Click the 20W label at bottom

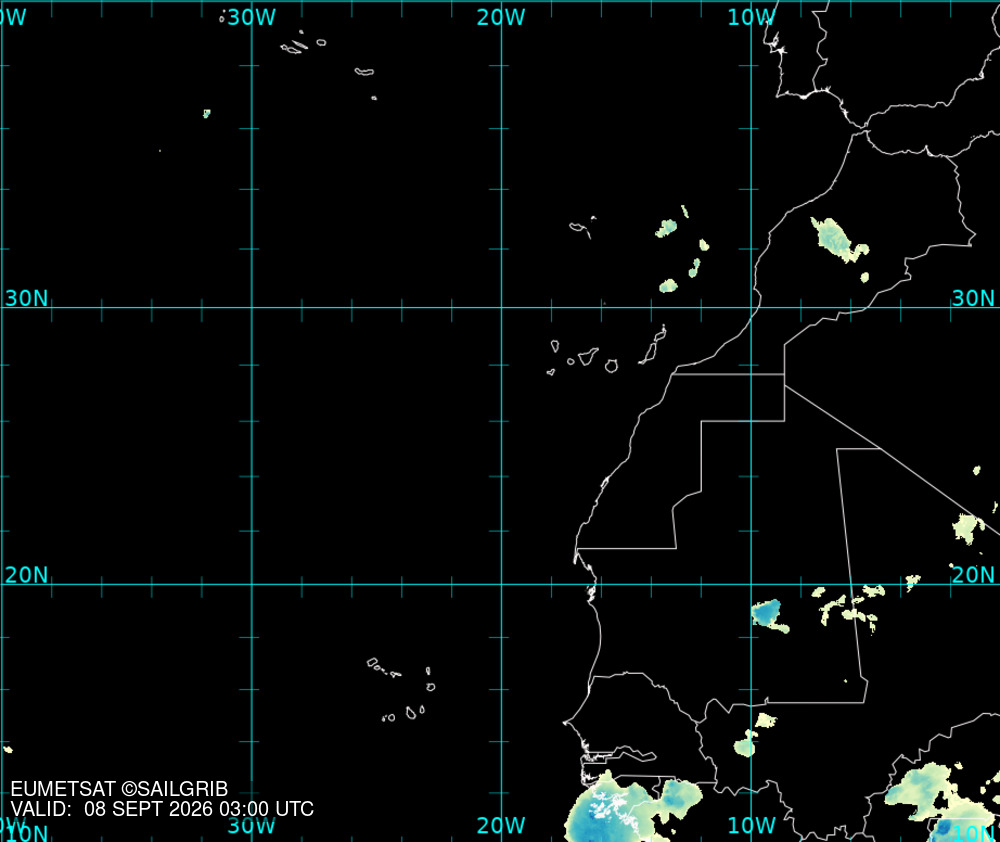[x=501, y=825]
